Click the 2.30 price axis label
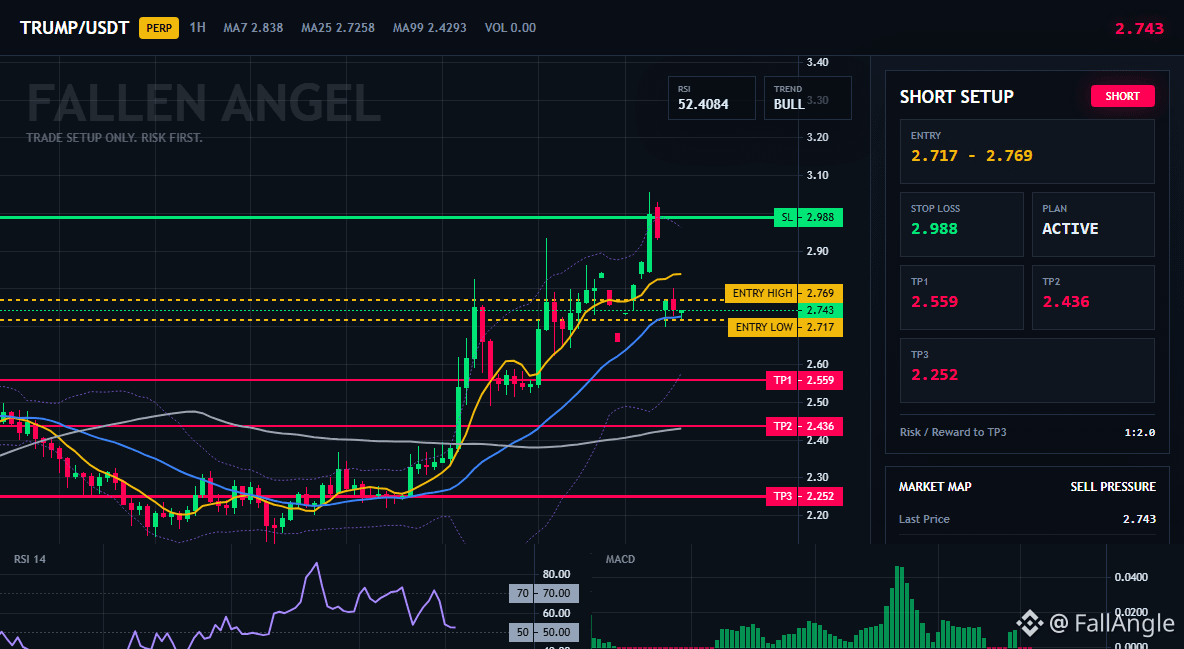The width and height of the screenshot is (1184, 649). tap(818, 477)
